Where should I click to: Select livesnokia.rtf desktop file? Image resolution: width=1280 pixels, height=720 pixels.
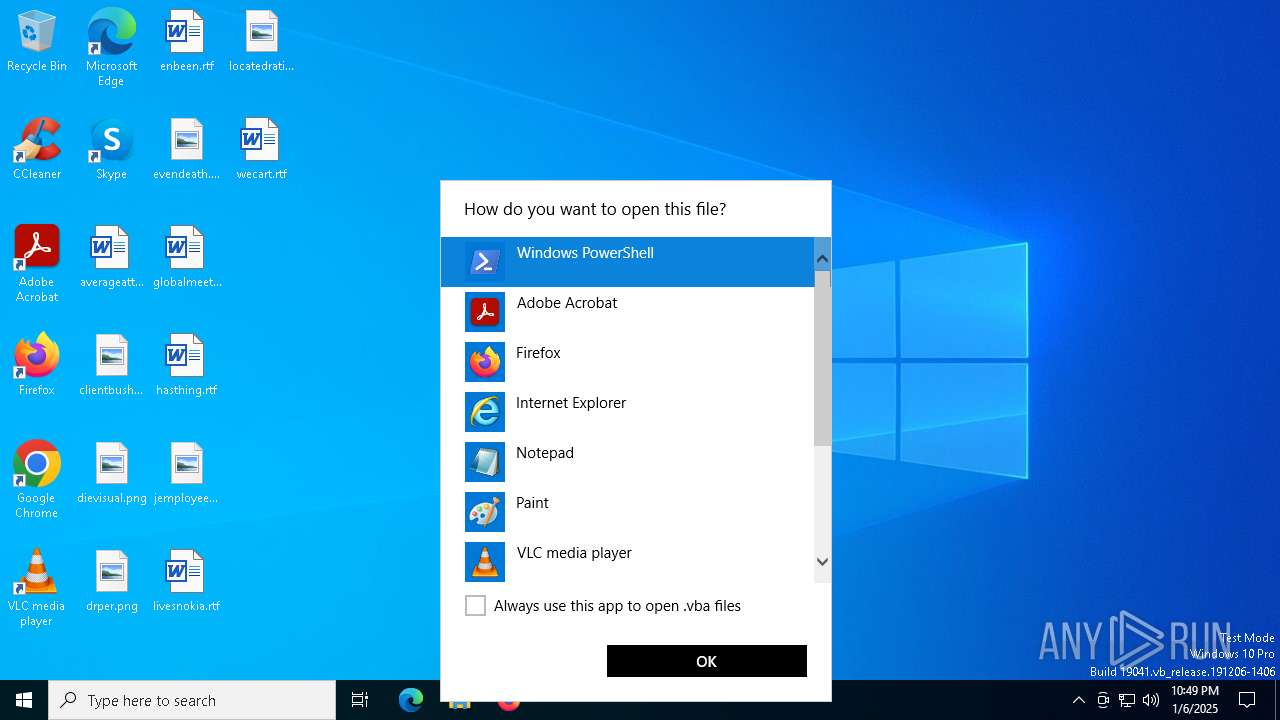pos(187,581)
